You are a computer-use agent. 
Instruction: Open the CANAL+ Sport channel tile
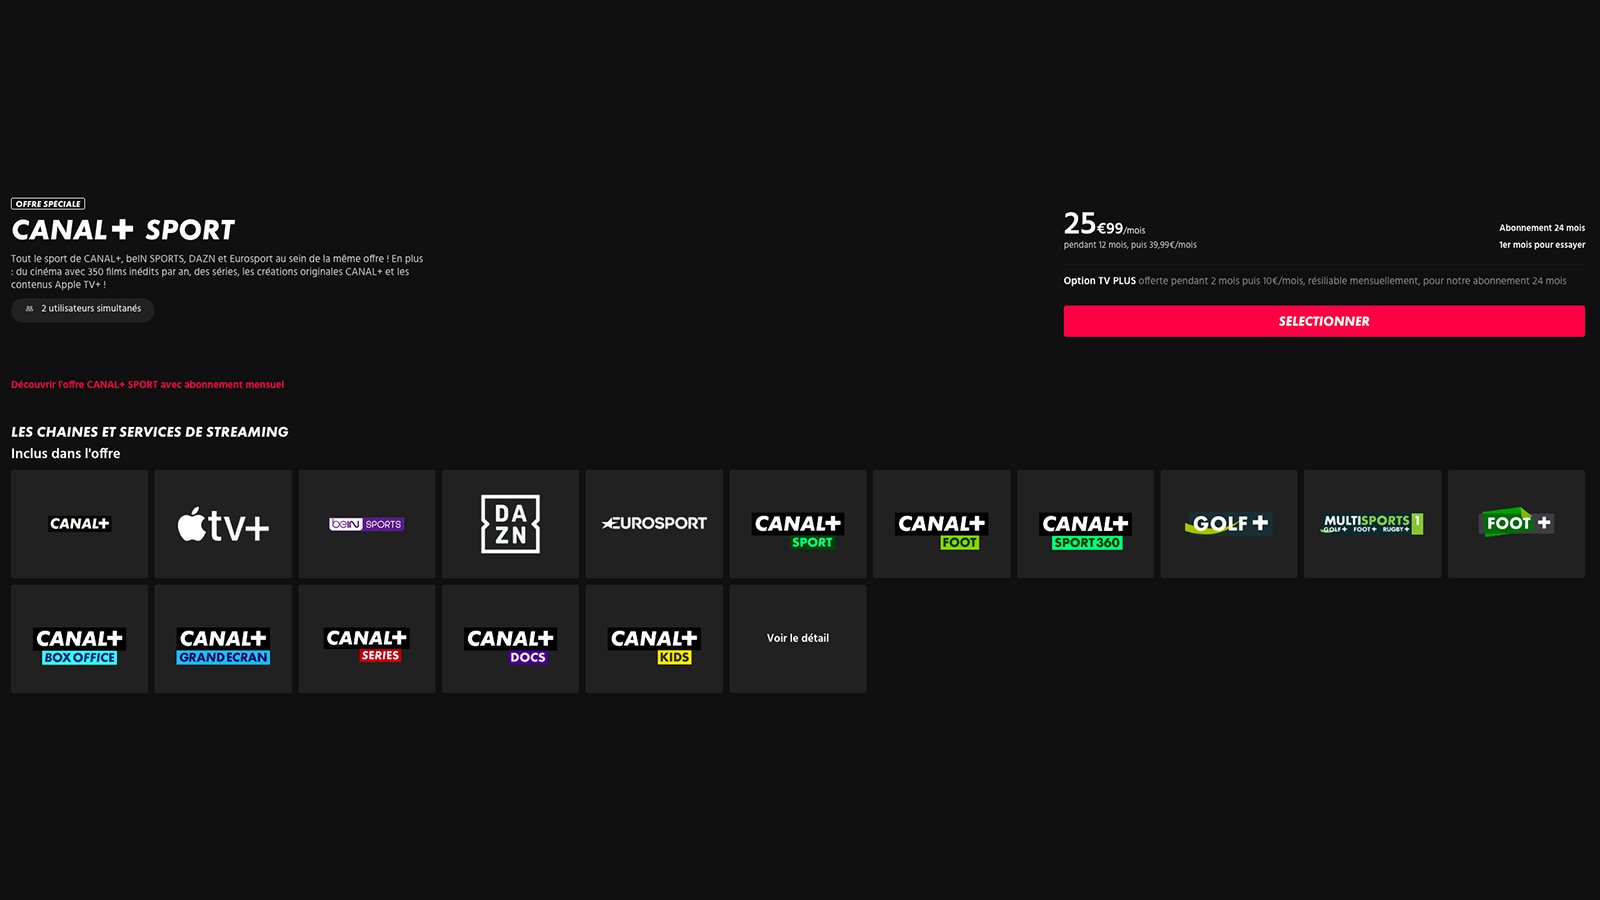[798, 524]
